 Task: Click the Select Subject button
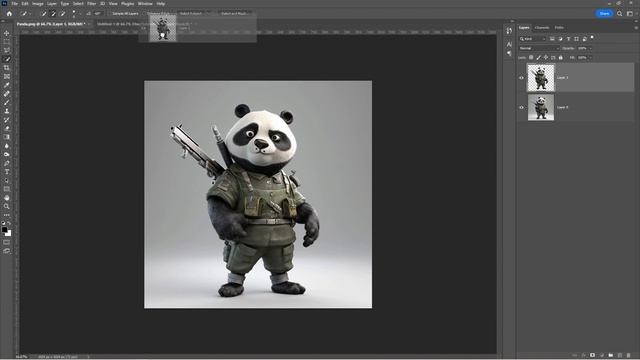point(191,13)
